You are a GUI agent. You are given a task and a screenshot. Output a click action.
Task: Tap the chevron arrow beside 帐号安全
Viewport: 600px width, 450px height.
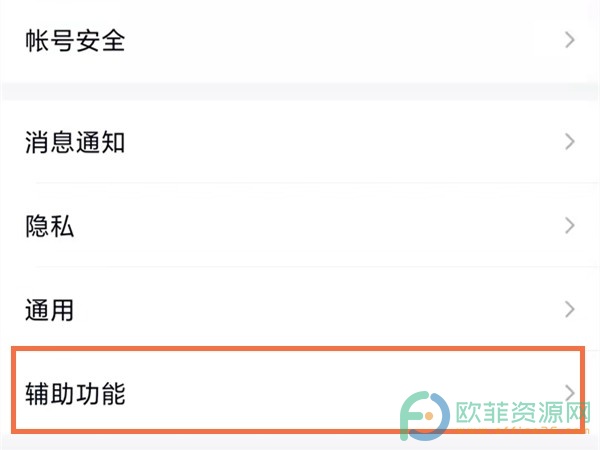click(x=570, y=40)
